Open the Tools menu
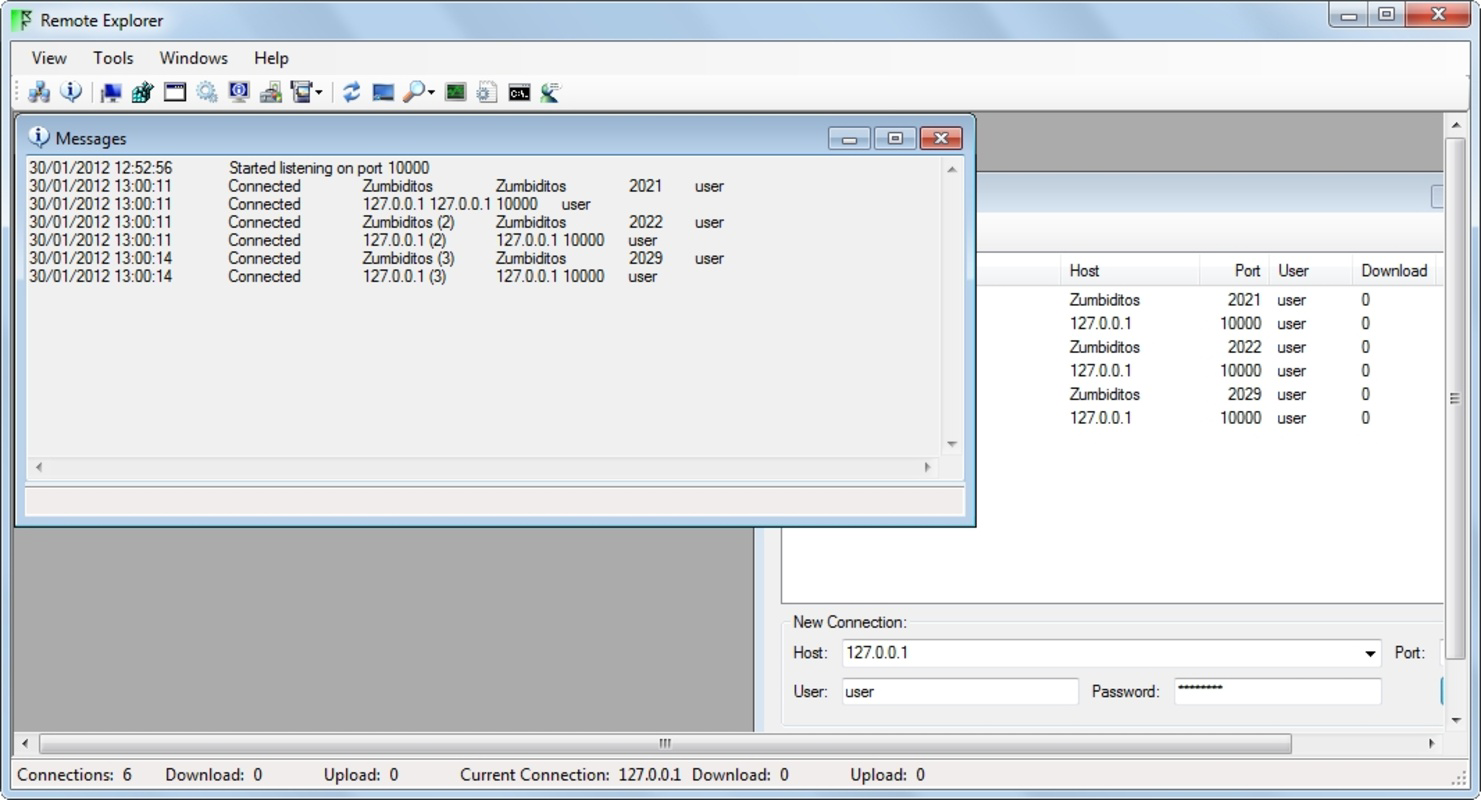Screen dimensions: 1481x800 112,58
